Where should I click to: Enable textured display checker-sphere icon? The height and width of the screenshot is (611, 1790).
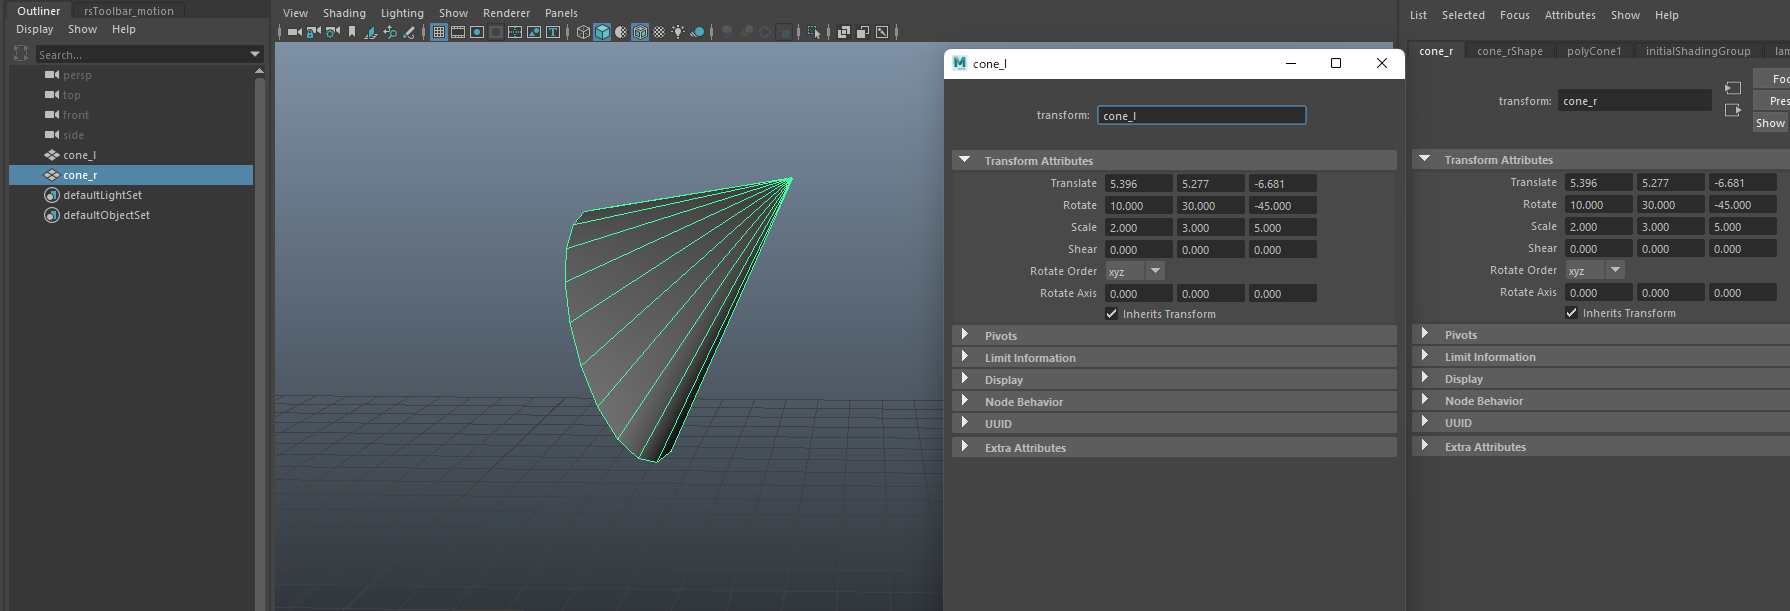[659, 32]
